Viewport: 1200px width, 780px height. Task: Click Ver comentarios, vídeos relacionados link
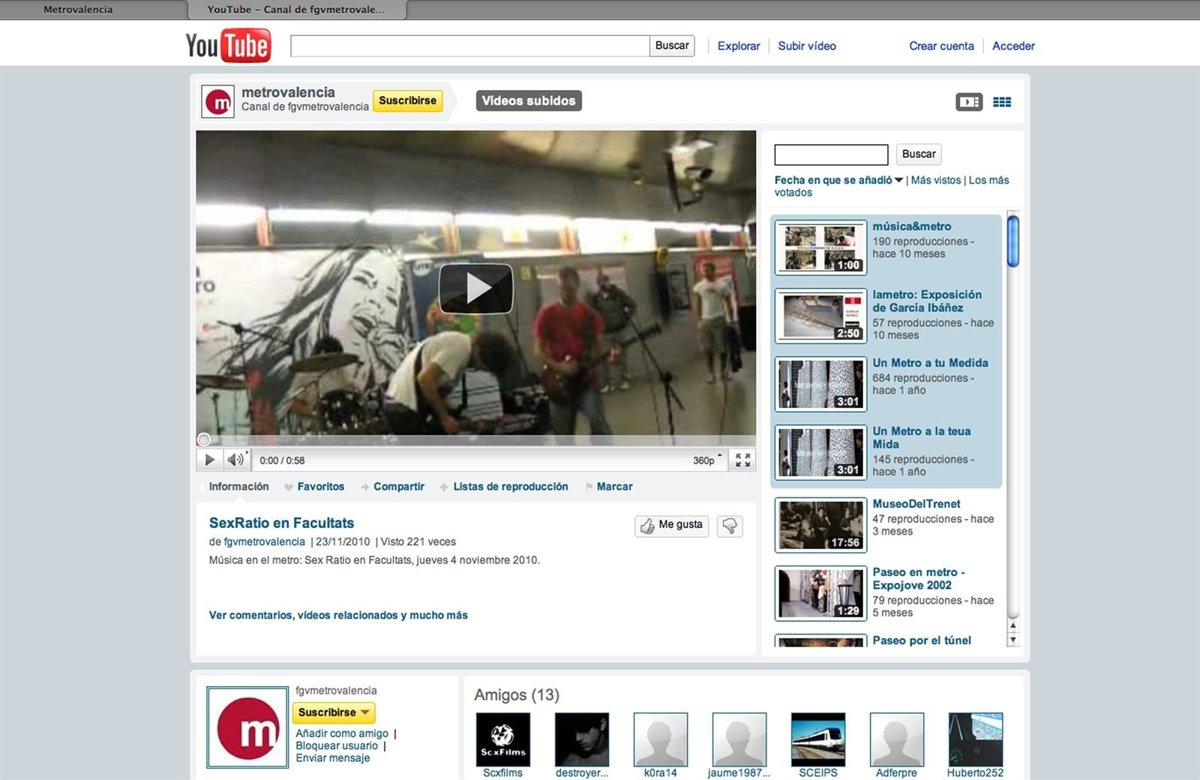point(338,615)
